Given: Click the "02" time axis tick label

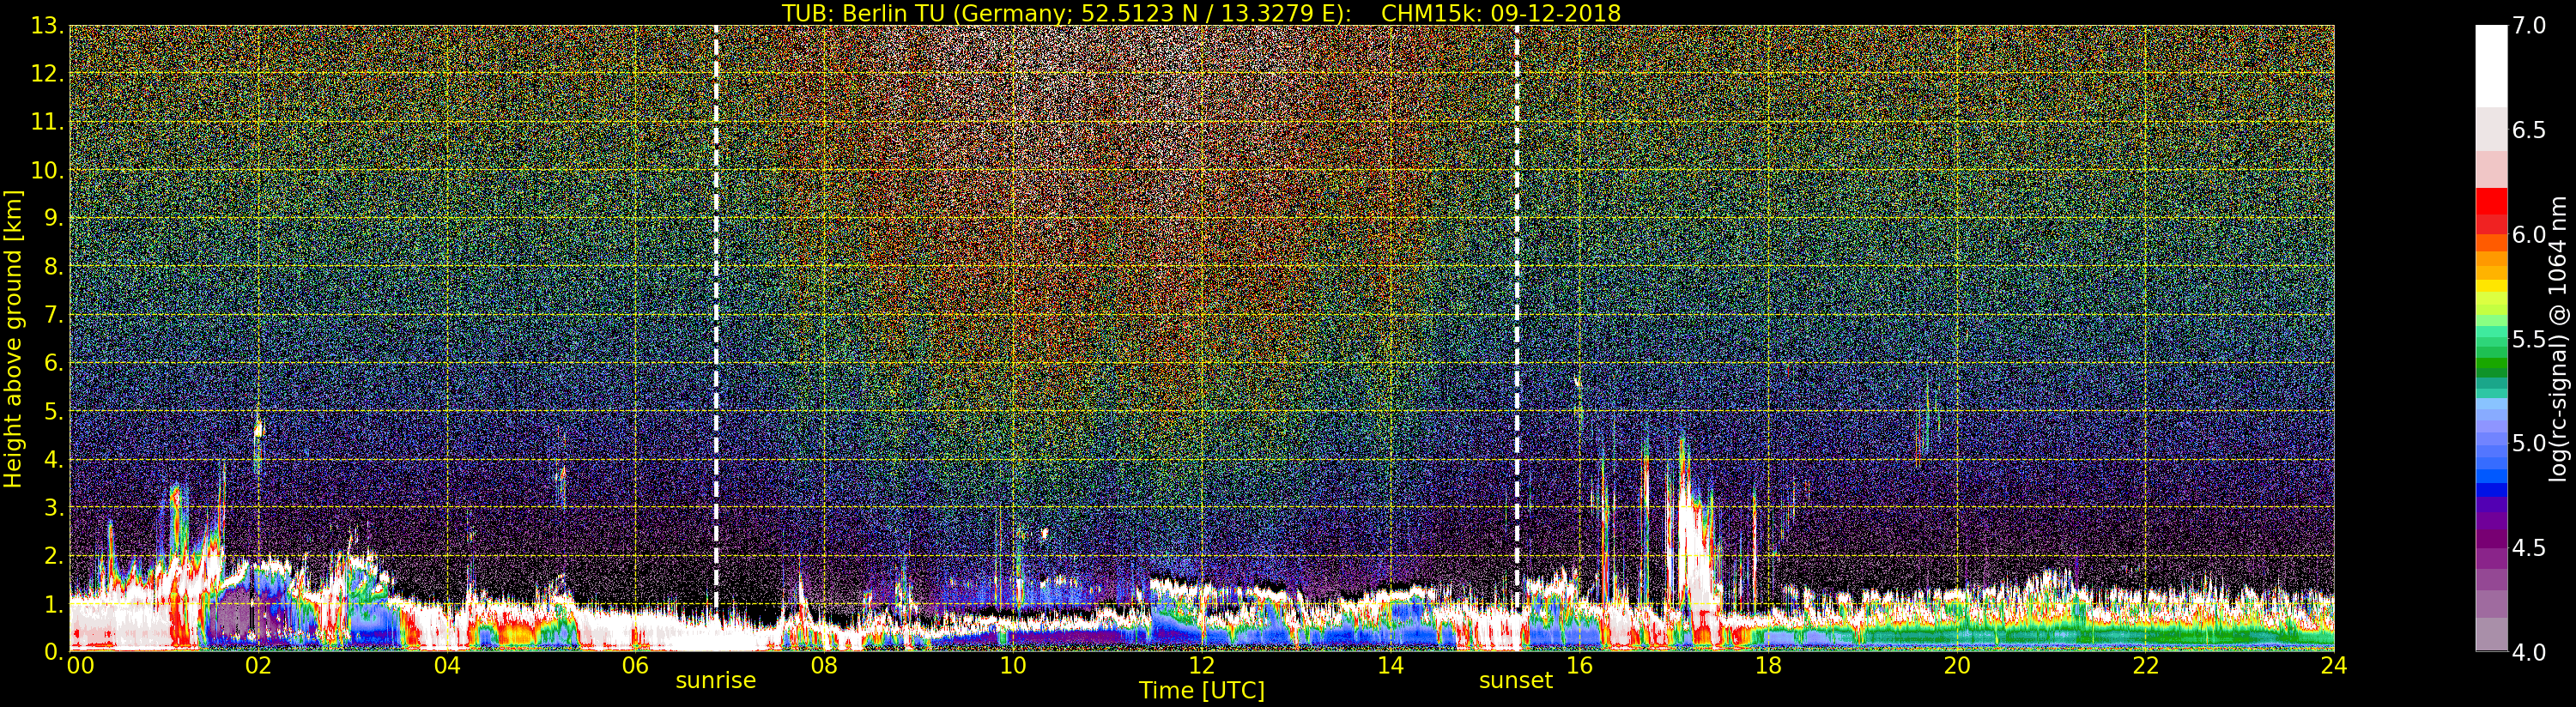Looking at the screenshot, I should [258, 666].
